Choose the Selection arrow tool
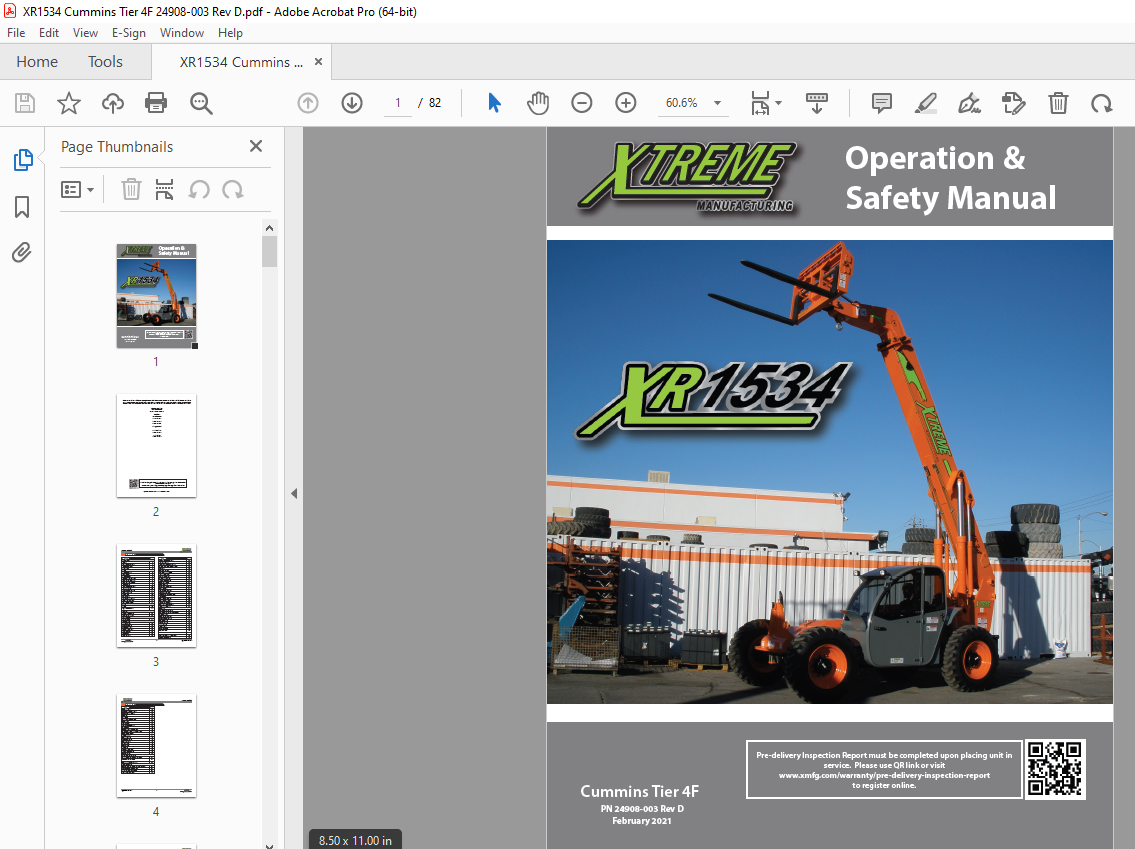 pos(494,103)
